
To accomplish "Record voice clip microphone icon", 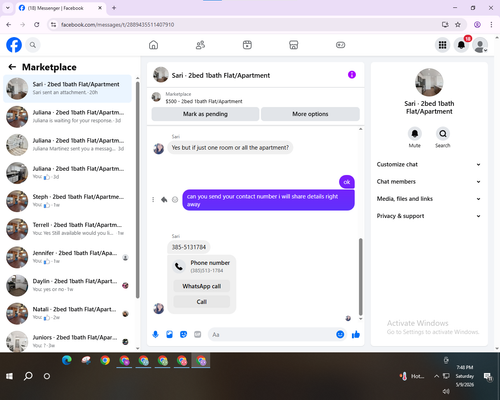I will tap(155, 334).
